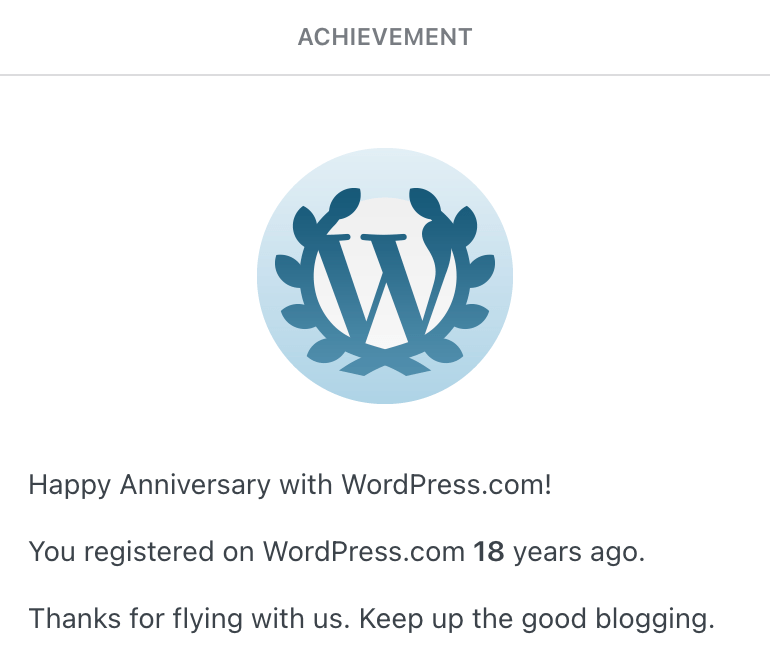Click the 'years ago' text
The width and height of the screenshot is (770, 662).
coord(578,552)
